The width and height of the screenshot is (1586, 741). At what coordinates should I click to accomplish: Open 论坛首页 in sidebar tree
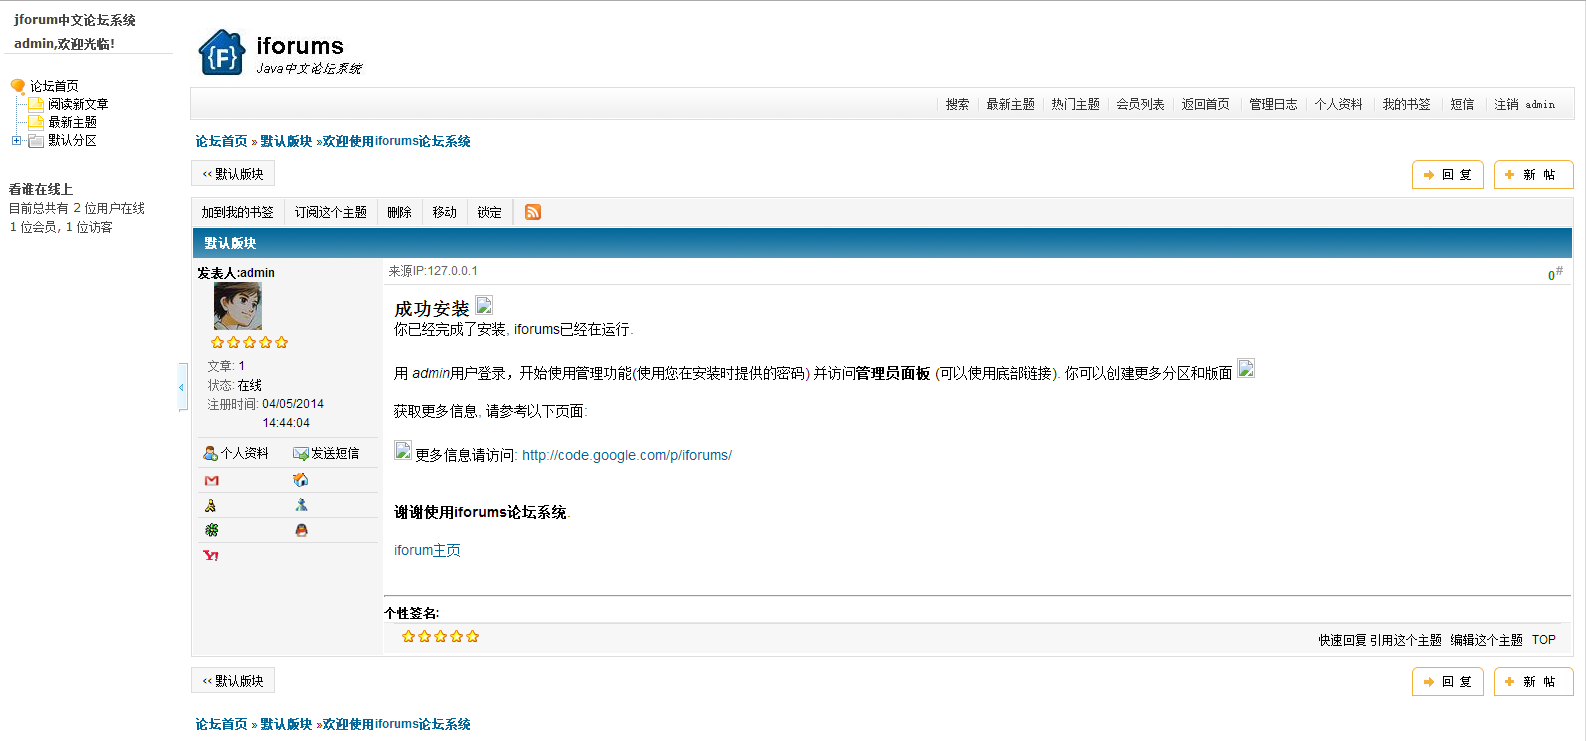tap(54, 86)
